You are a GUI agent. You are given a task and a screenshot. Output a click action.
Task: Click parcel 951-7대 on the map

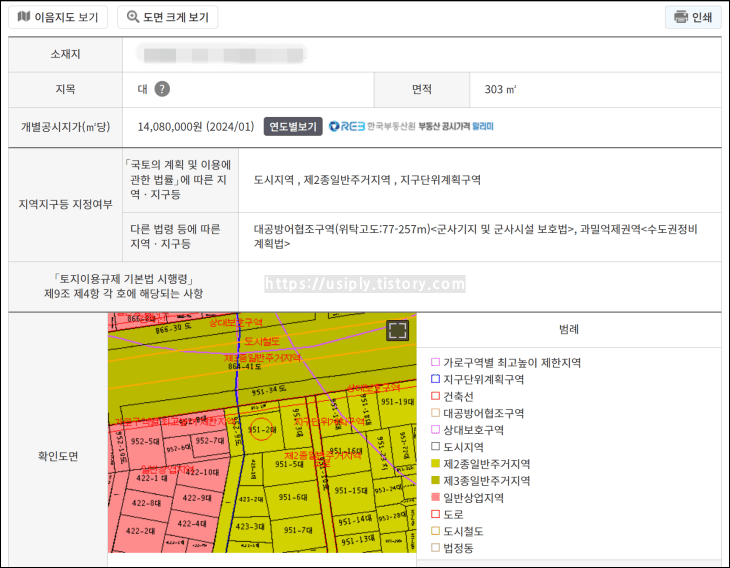point(298,530)
